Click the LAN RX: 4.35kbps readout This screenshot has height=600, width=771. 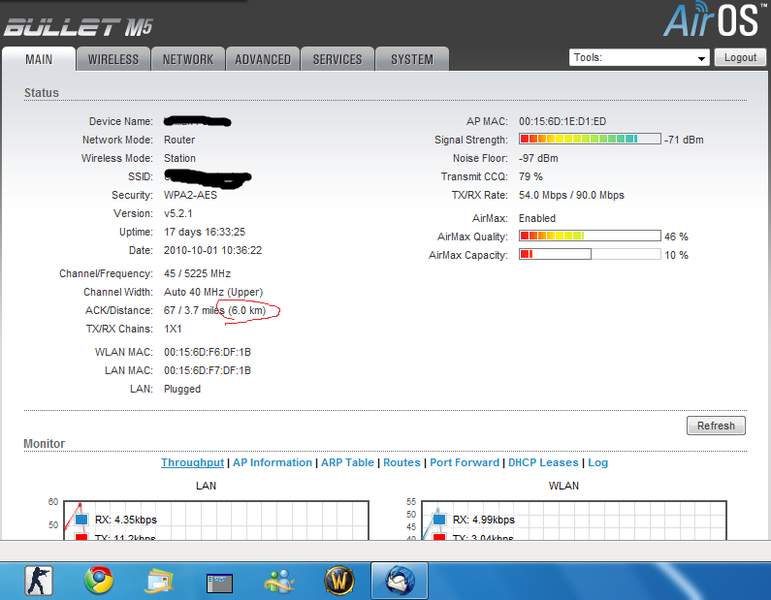[x=126, y=520]
